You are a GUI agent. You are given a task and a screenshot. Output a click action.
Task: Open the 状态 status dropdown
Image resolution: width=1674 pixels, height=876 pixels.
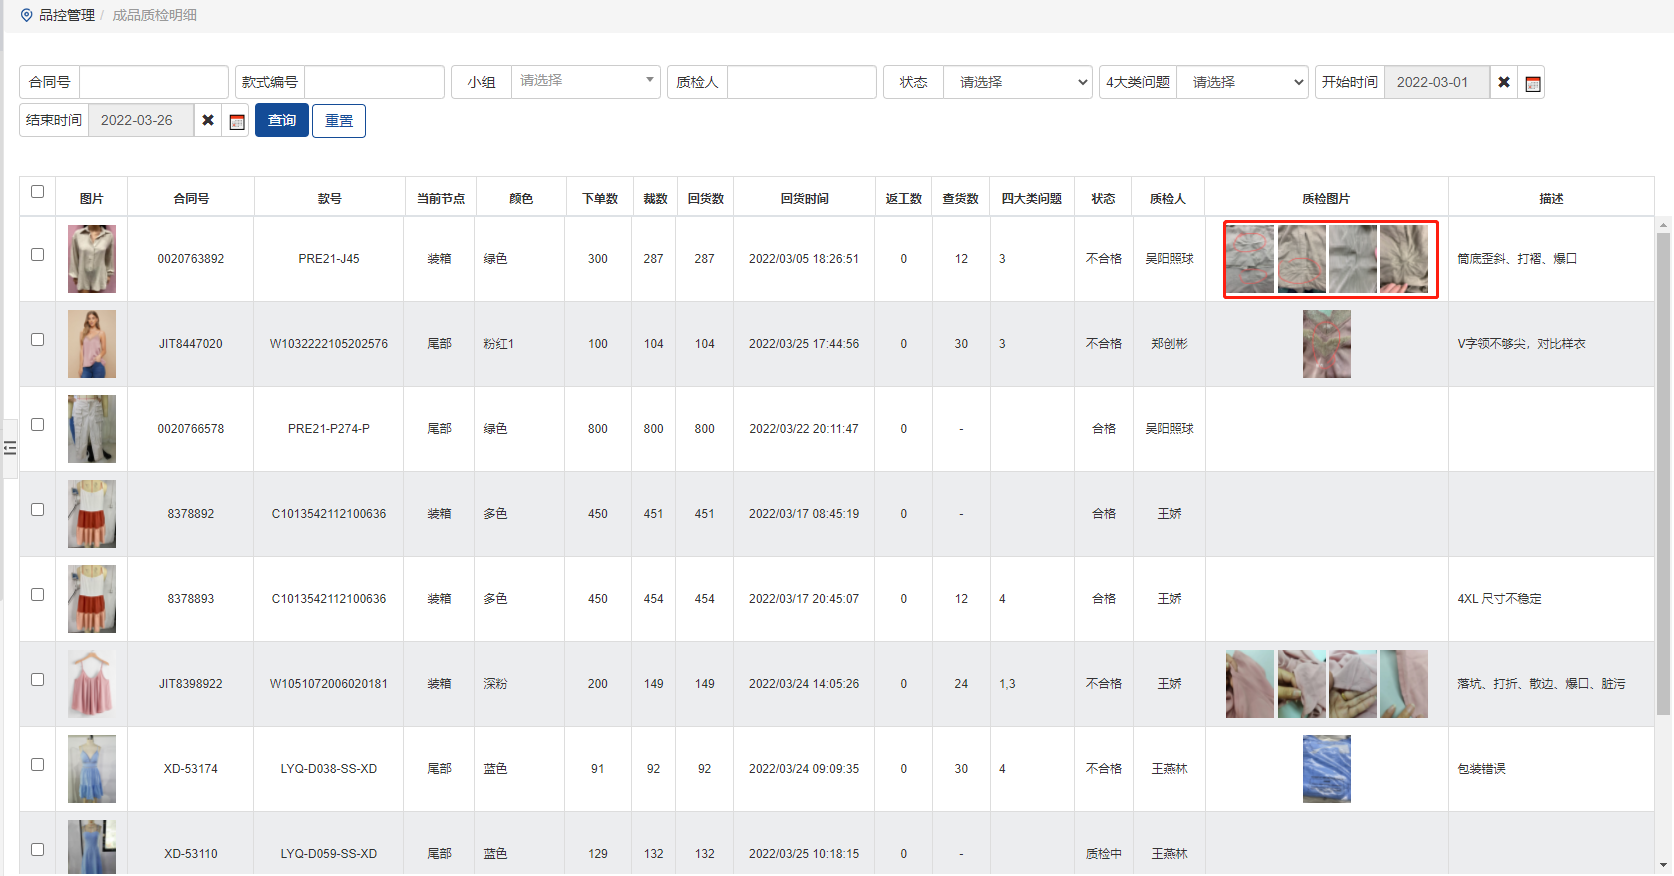point(1018,82)
